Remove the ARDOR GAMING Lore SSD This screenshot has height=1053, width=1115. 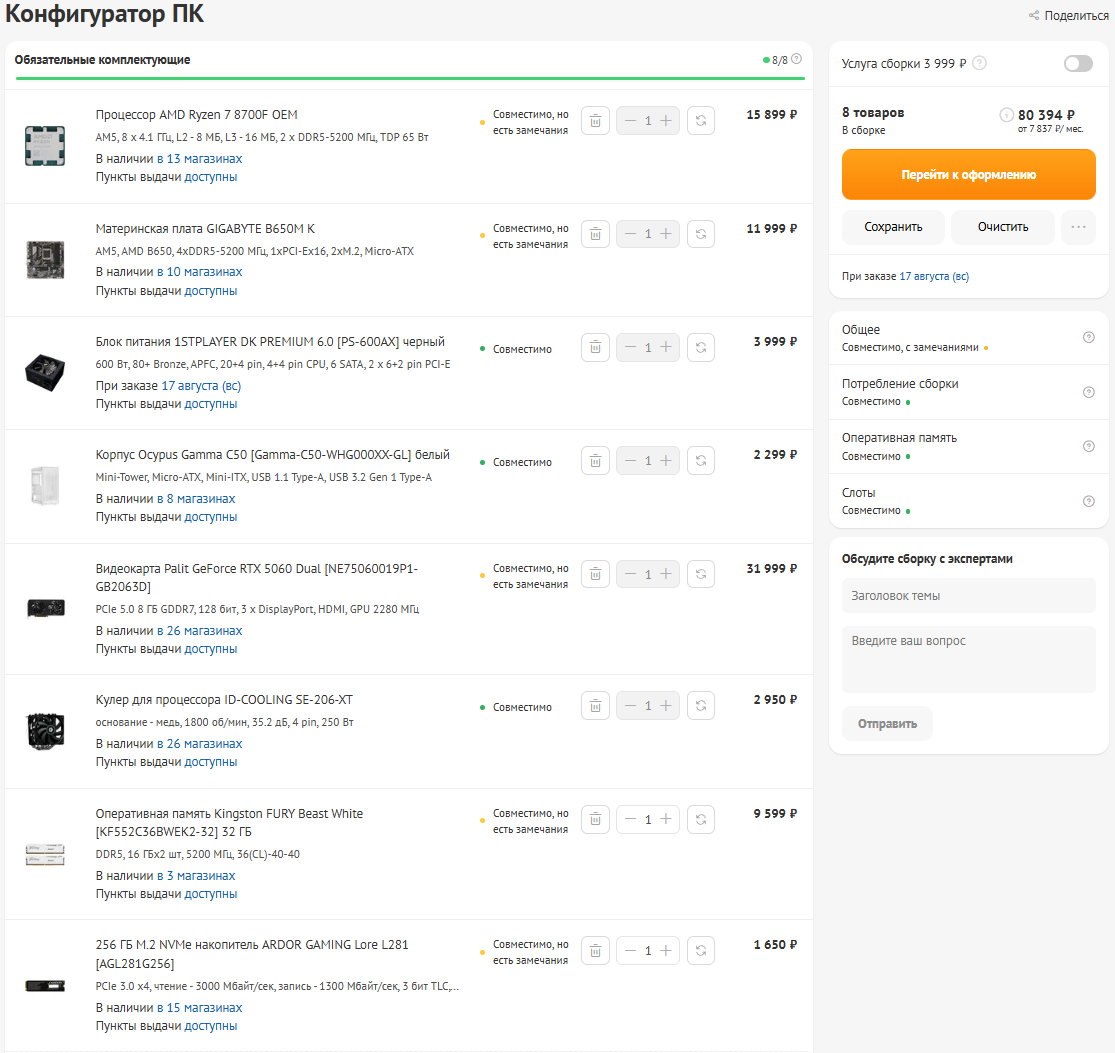tap(595, 951)
